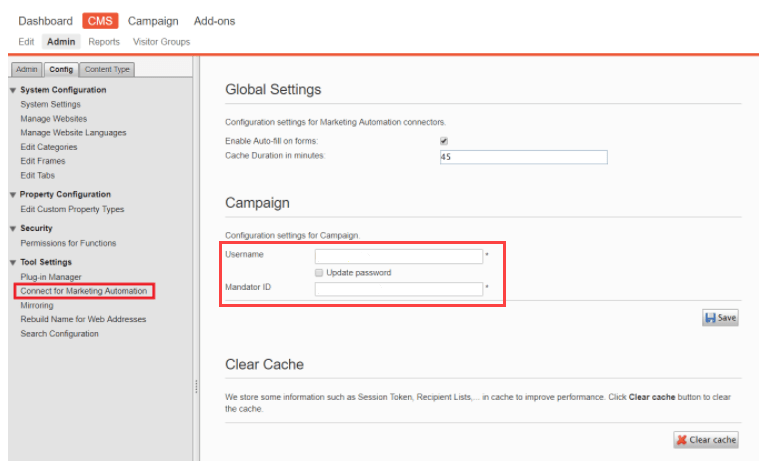Collapse the Tool Settings section
761x465 pixels.
click(13, 263)
